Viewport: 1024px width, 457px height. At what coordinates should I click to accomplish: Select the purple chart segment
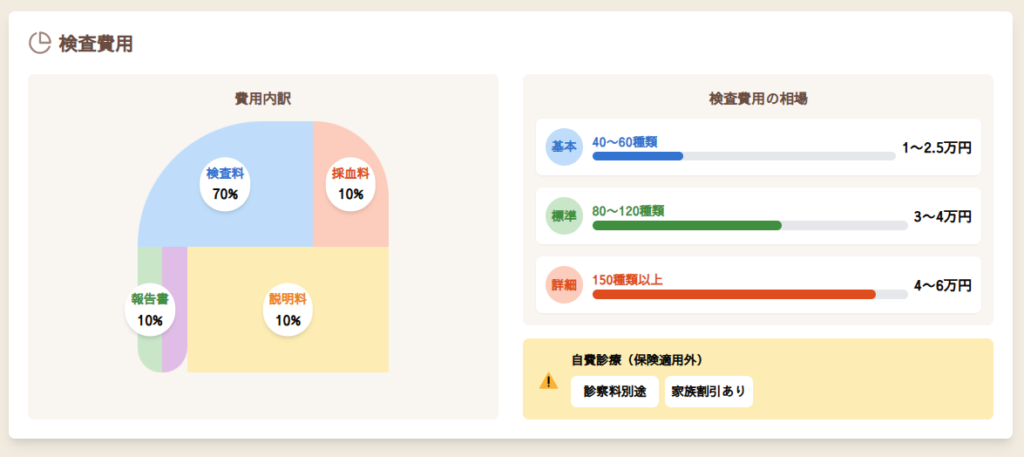click(174, 309)
